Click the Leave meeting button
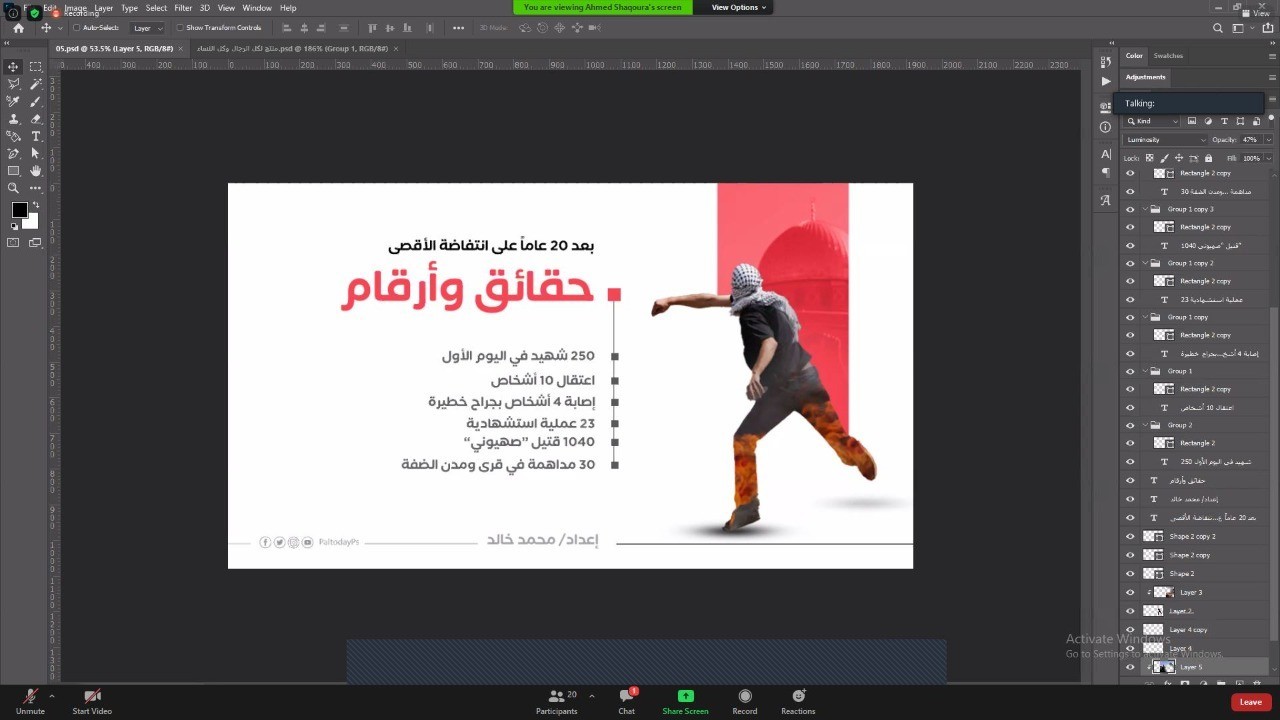This screenshot has height=720, width=1280. pos(1250,702)
